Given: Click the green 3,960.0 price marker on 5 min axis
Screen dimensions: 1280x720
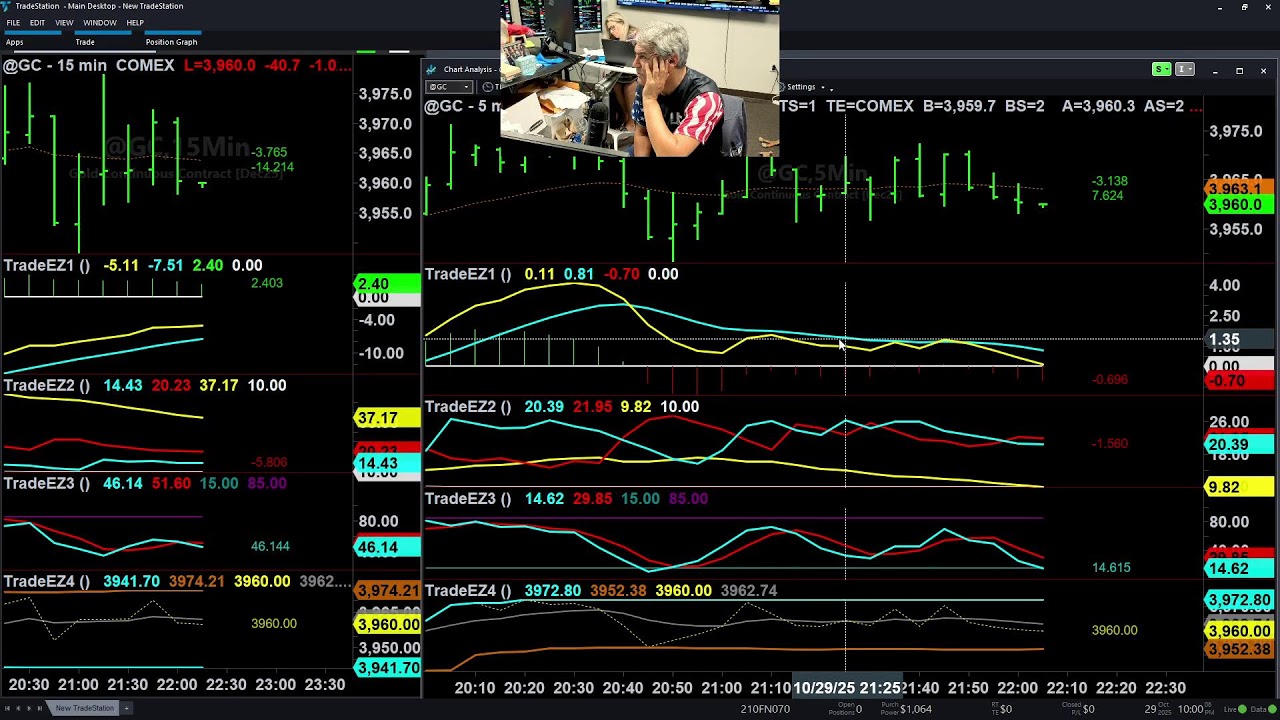Looking at the screenshot, I should pos(1239,205).
